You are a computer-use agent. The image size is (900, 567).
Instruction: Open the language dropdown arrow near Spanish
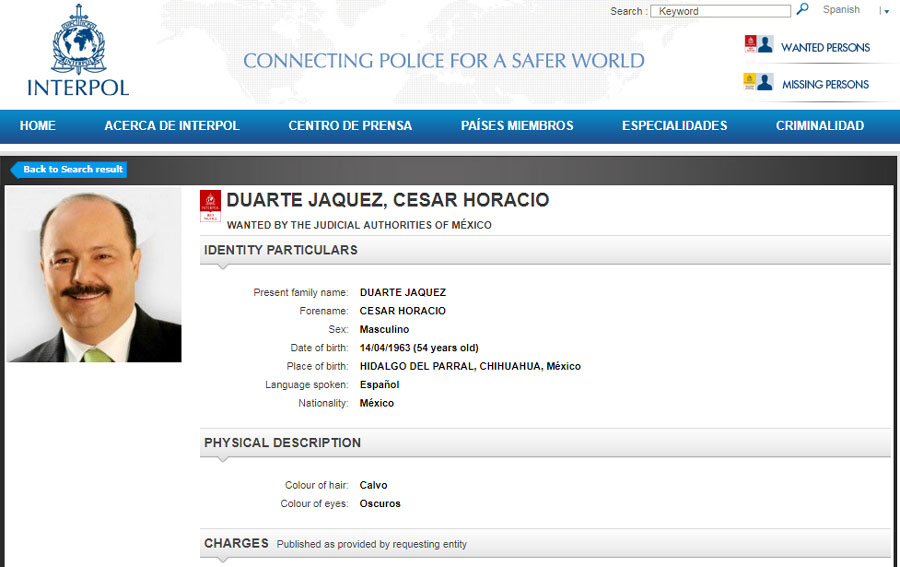(x=886, y=11)
